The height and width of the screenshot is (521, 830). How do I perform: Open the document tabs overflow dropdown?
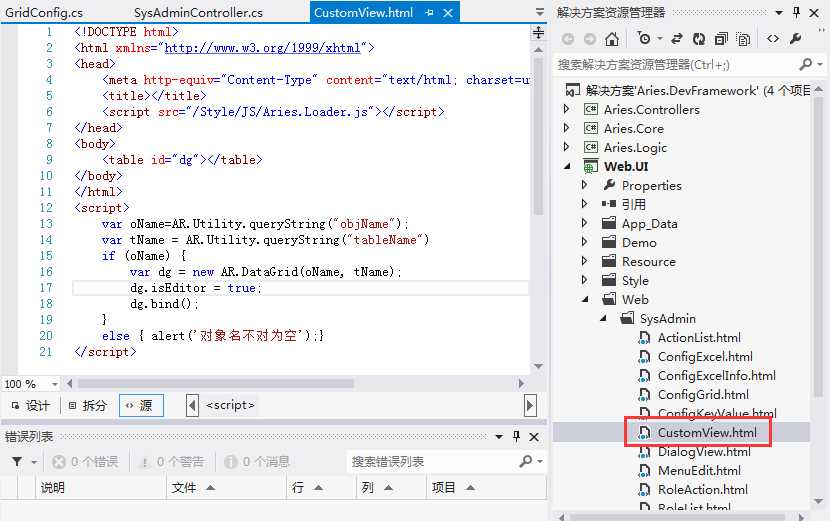539,12
